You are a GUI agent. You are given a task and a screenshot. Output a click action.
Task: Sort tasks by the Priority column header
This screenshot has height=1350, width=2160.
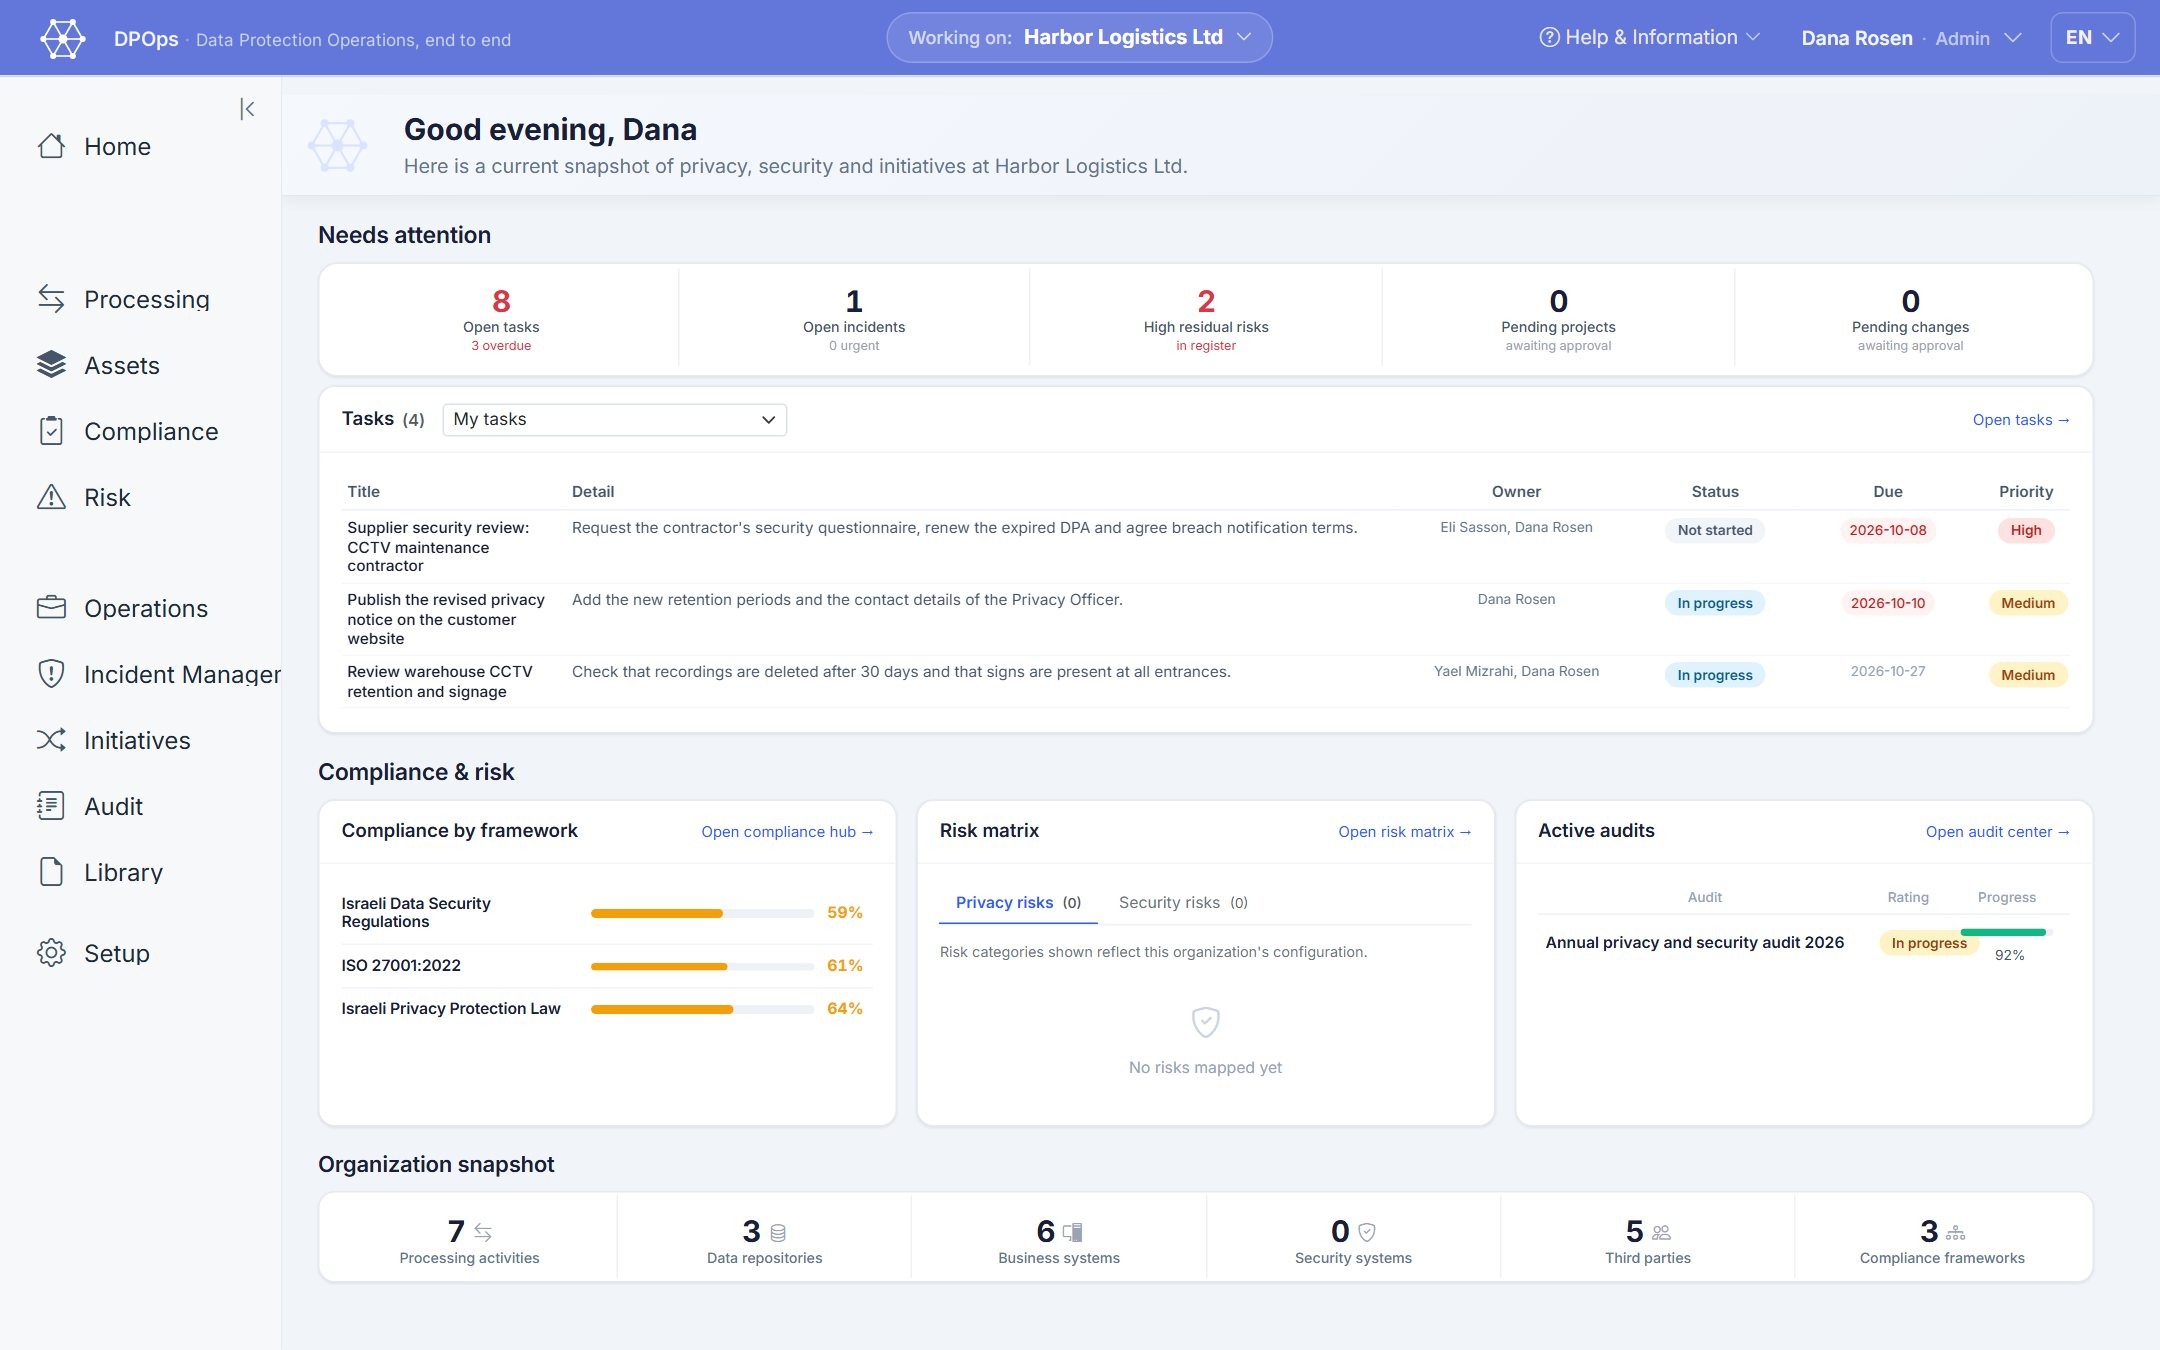click(x=2025, y=491)
